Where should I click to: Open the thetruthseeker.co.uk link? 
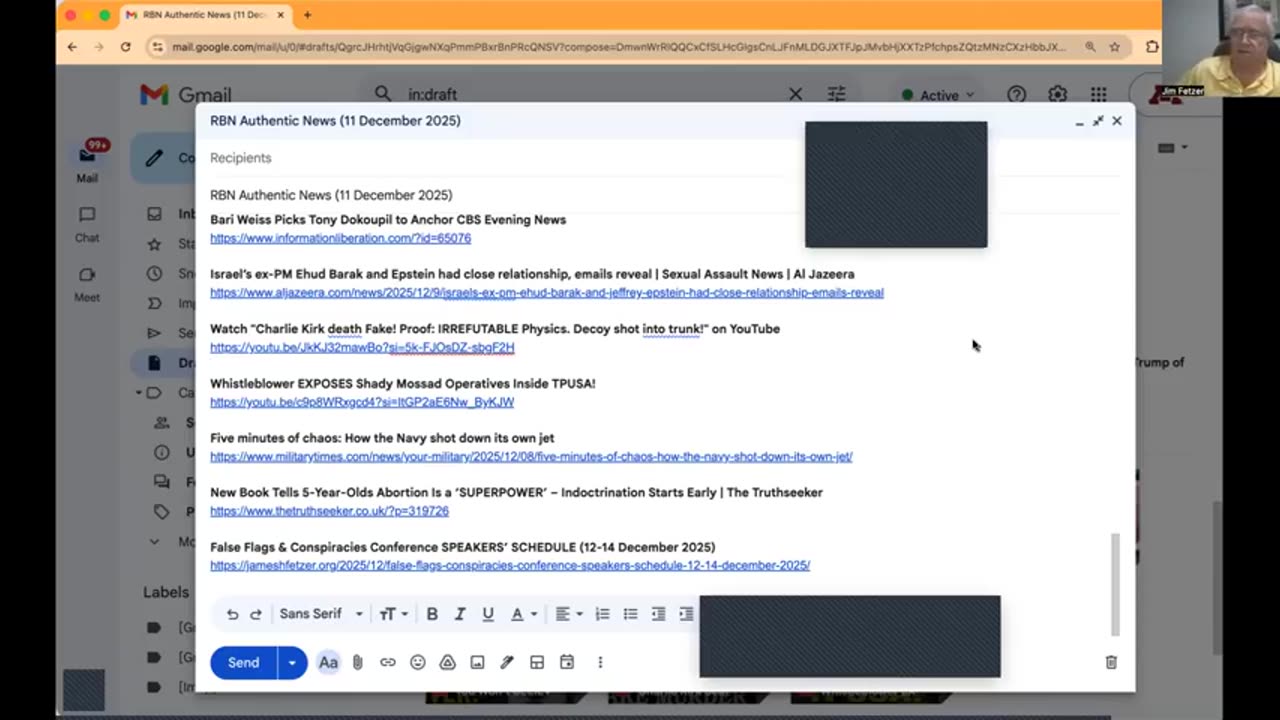coord(329,511)
